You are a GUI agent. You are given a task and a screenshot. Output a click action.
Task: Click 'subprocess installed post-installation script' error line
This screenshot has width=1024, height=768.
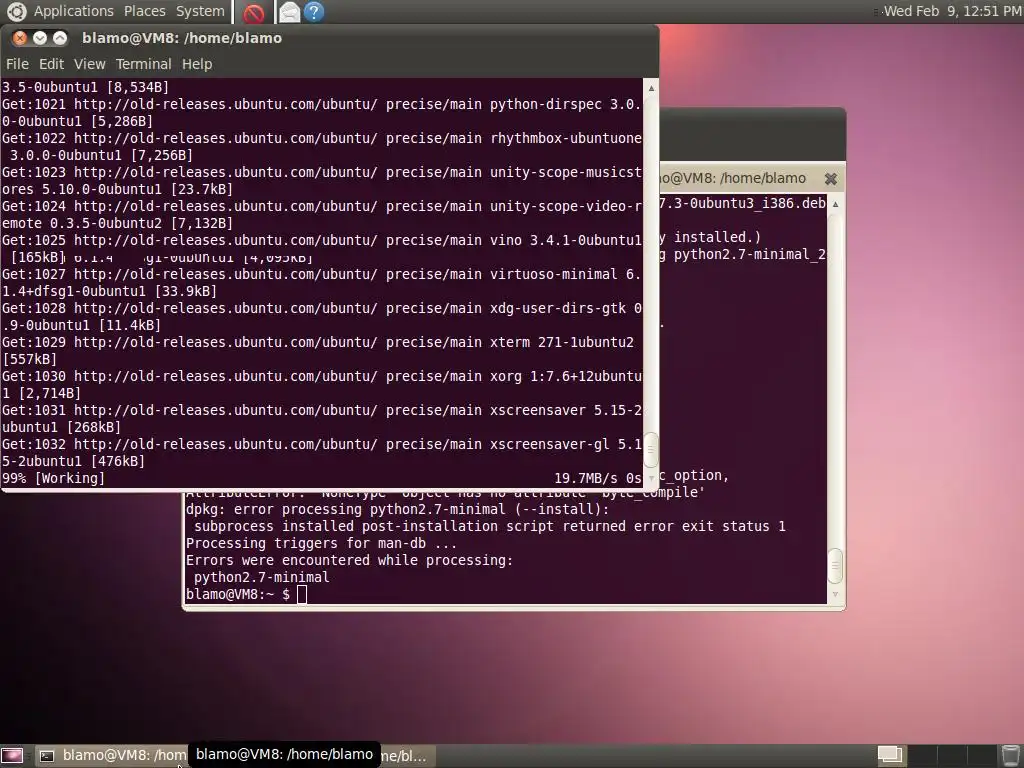point(490,526)
